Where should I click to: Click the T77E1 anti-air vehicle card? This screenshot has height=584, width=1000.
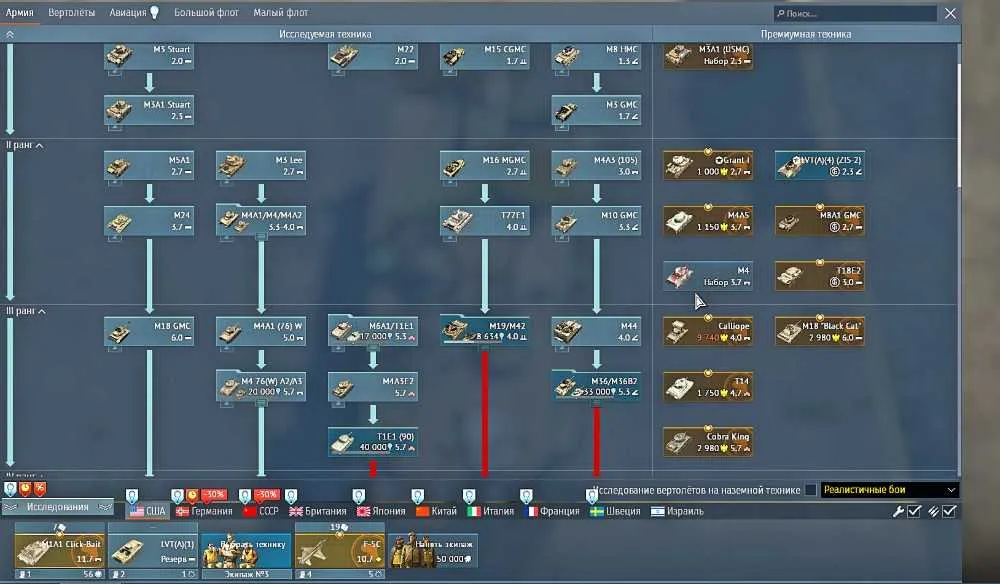(x=485, y=221)
